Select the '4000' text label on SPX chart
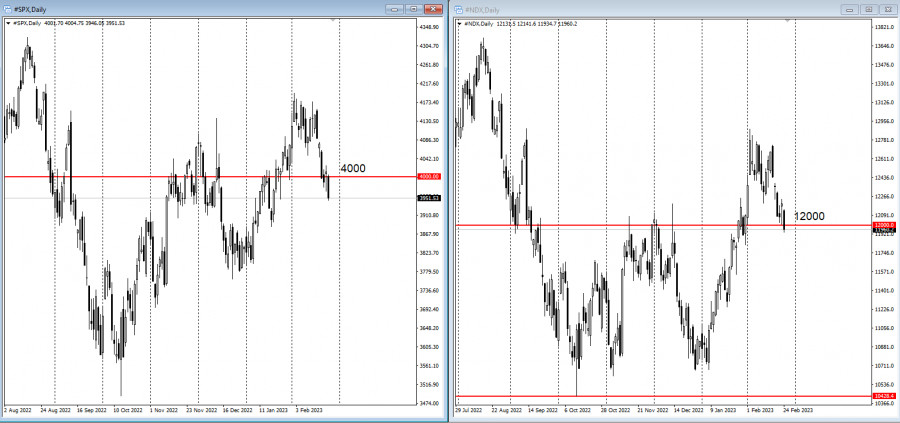 [x=353, y=169]
